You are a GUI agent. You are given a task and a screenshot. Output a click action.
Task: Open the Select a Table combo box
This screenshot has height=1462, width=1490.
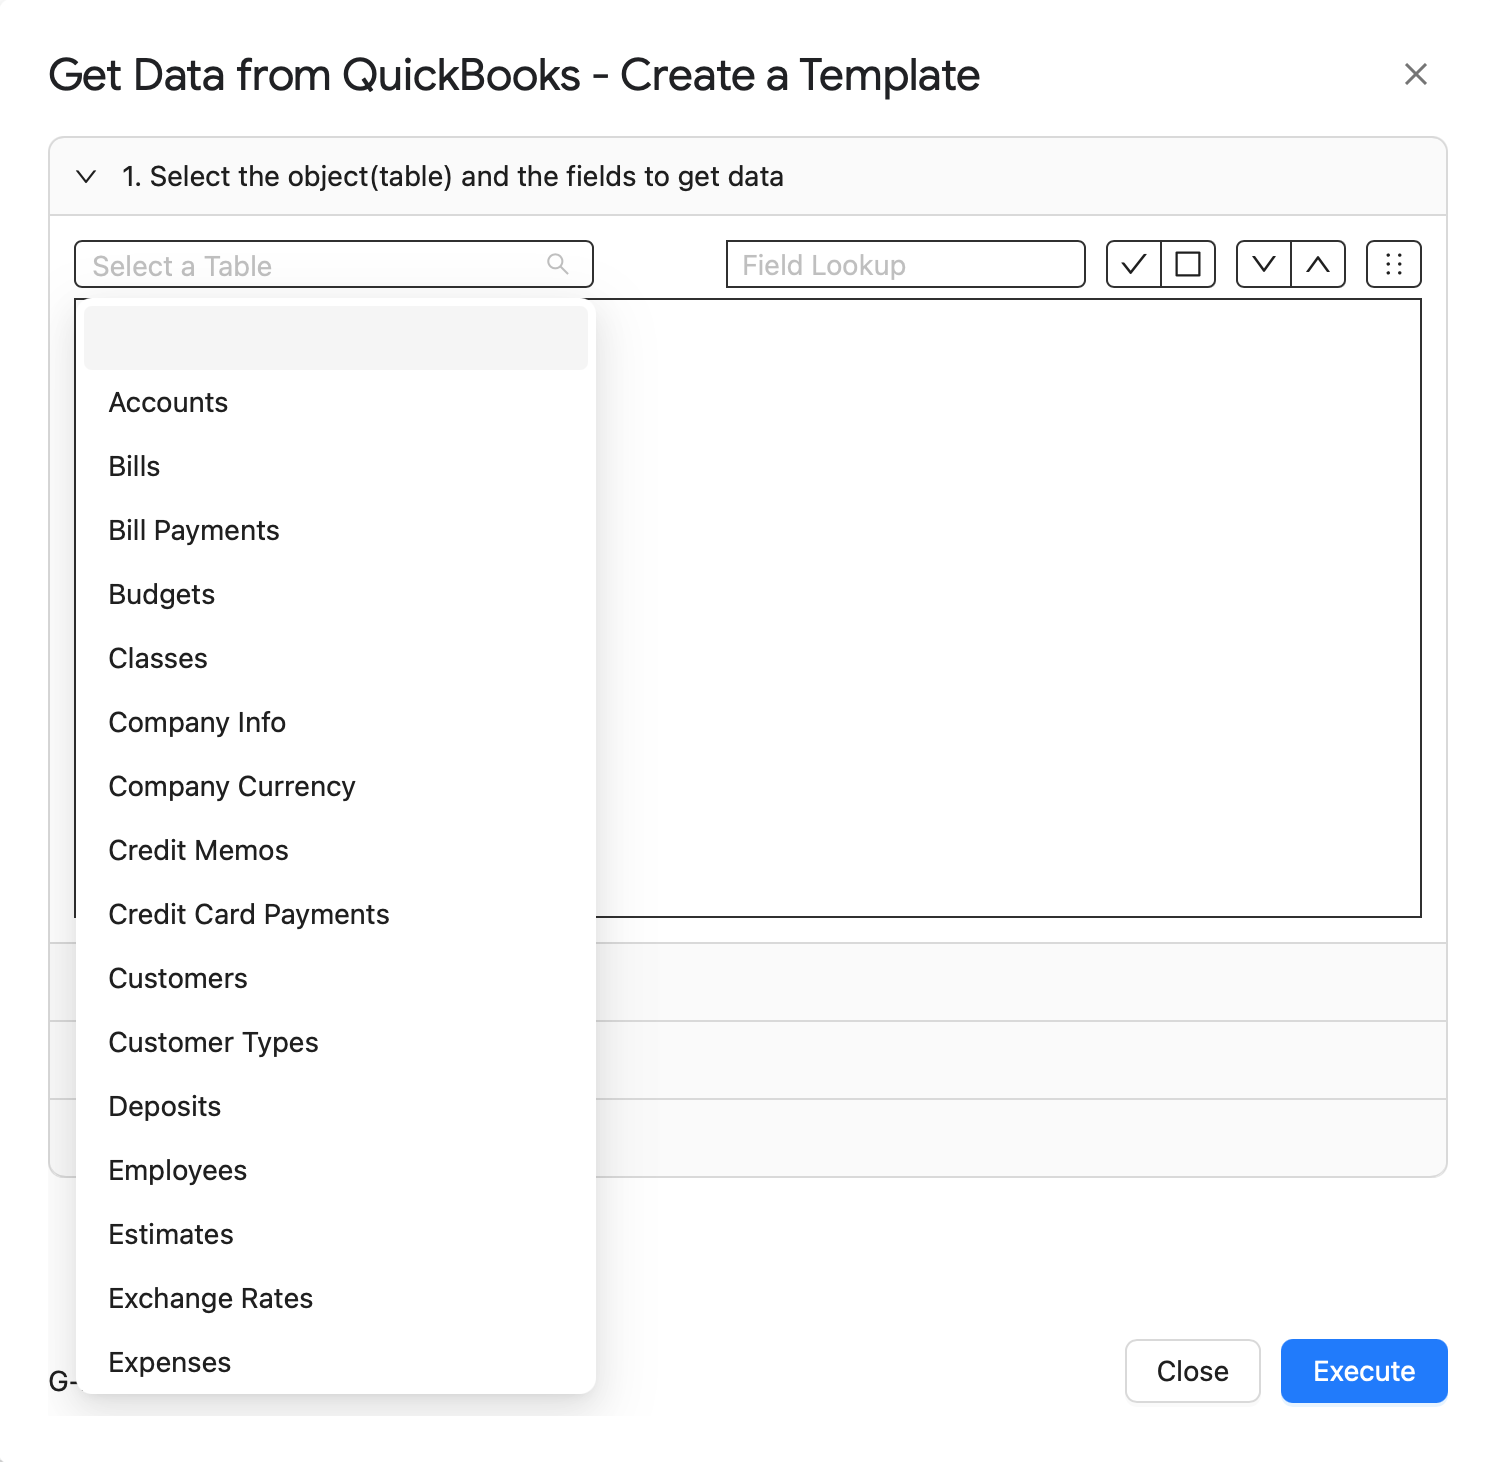point(334,264)
